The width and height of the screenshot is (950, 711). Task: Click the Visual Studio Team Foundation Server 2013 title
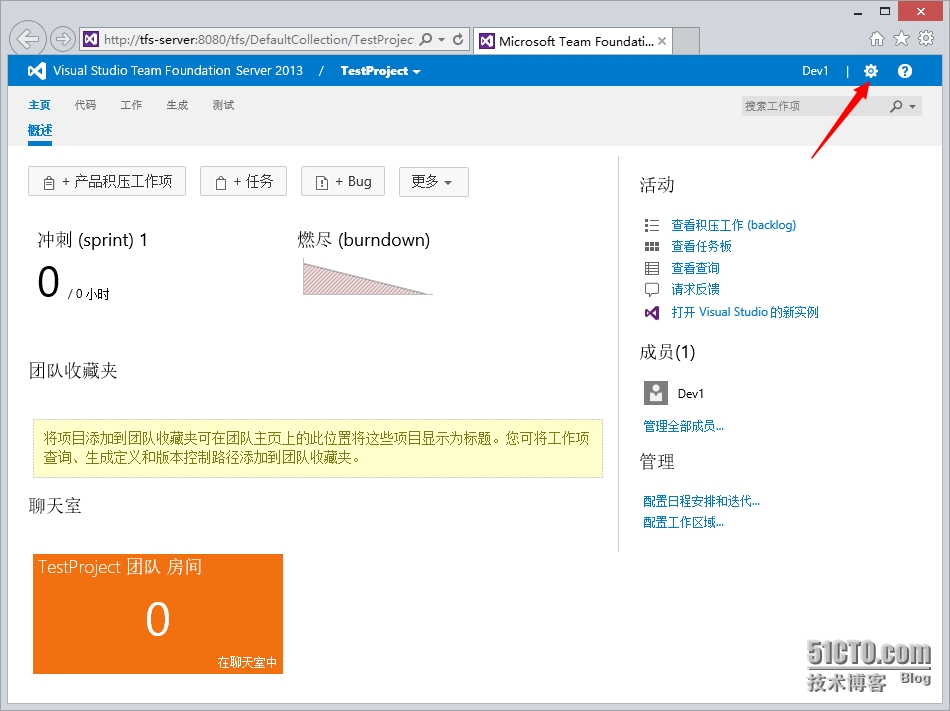[x=178, y=71]
